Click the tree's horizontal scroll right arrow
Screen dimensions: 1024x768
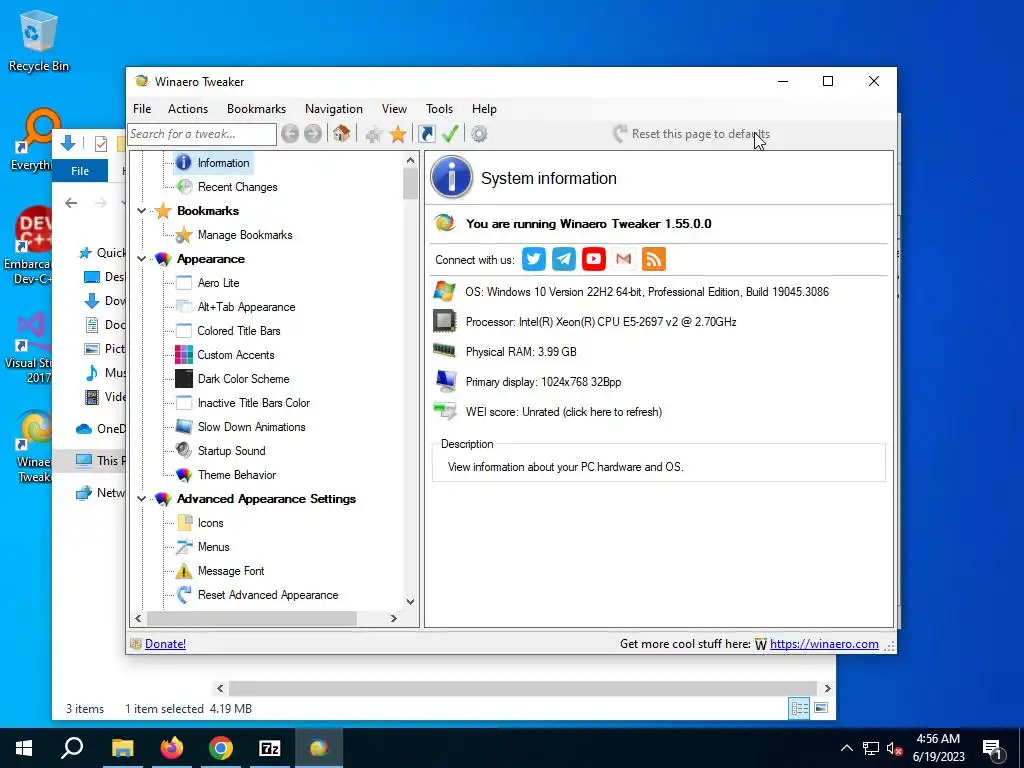tap(393, 618)
